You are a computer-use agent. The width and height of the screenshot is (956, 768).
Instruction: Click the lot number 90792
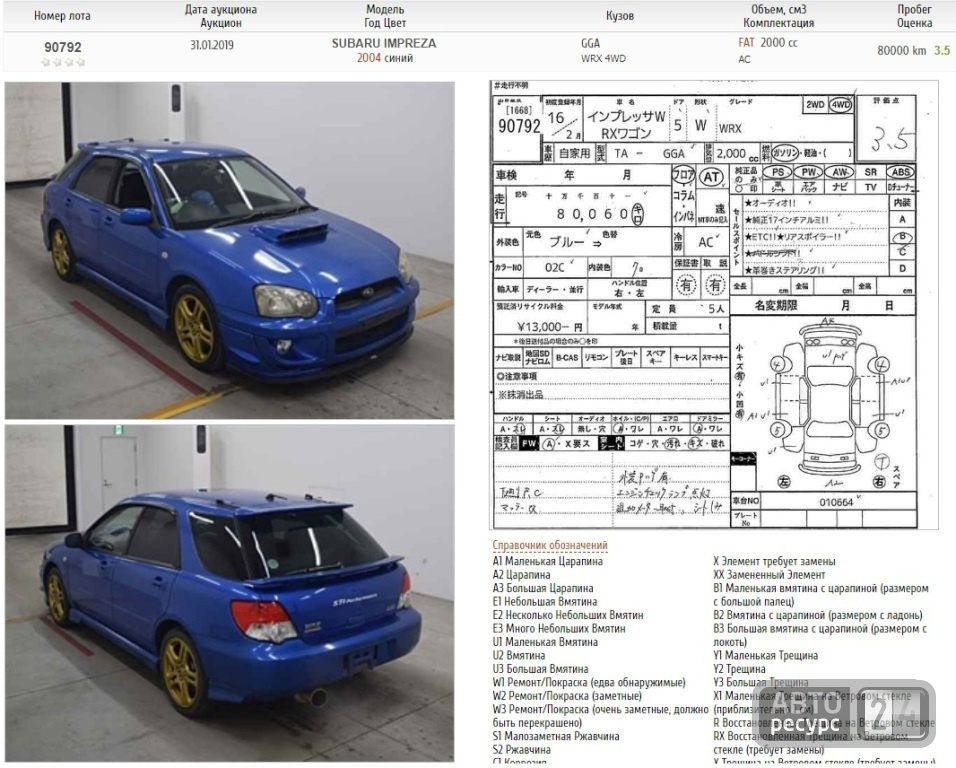63,47
